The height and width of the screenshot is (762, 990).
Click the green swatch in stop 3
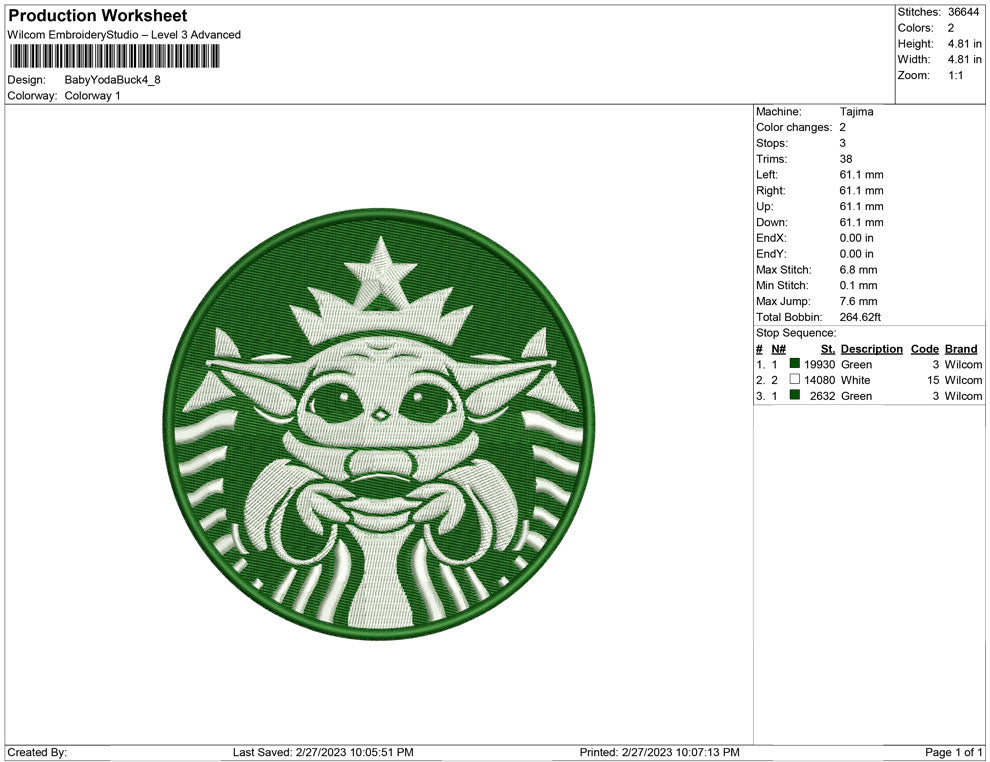pyautogui.click(x=794, y=395)
